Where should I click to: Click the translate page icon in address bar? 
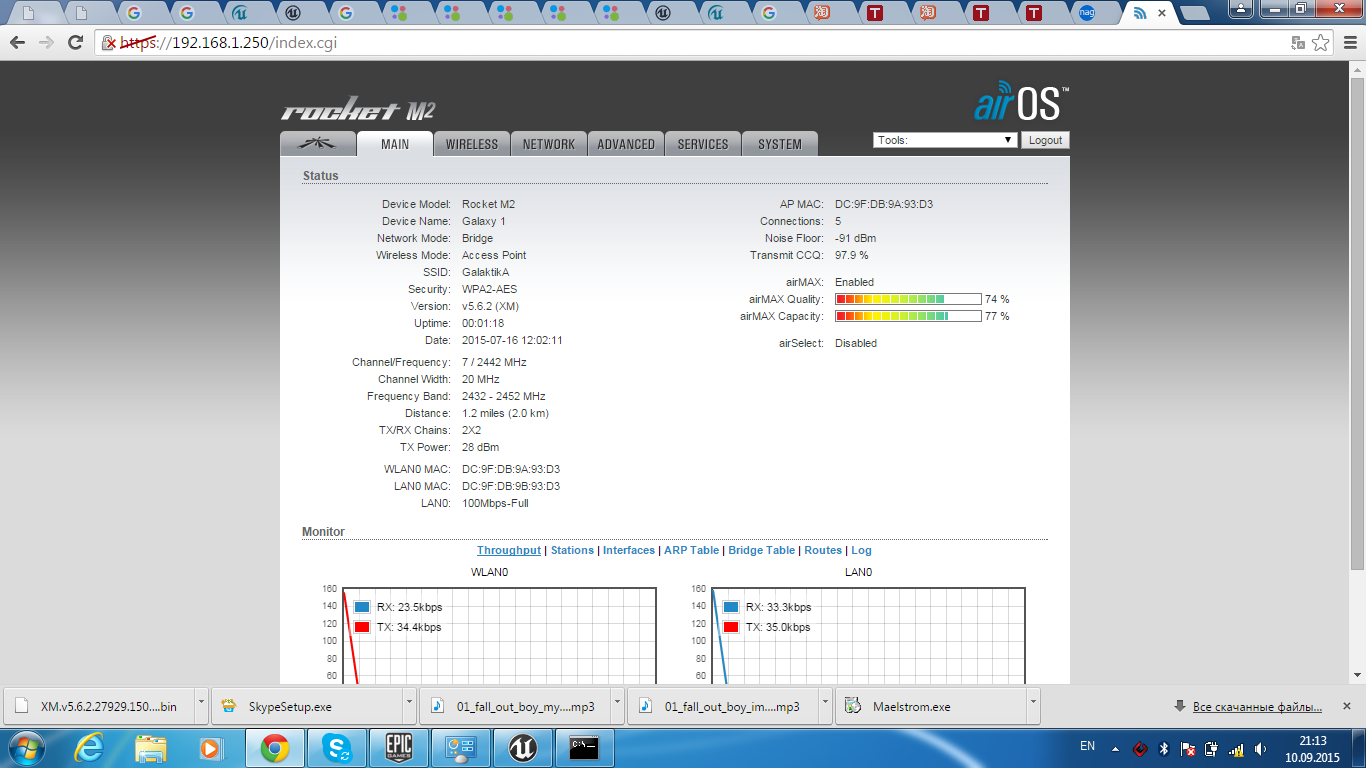1298,42
